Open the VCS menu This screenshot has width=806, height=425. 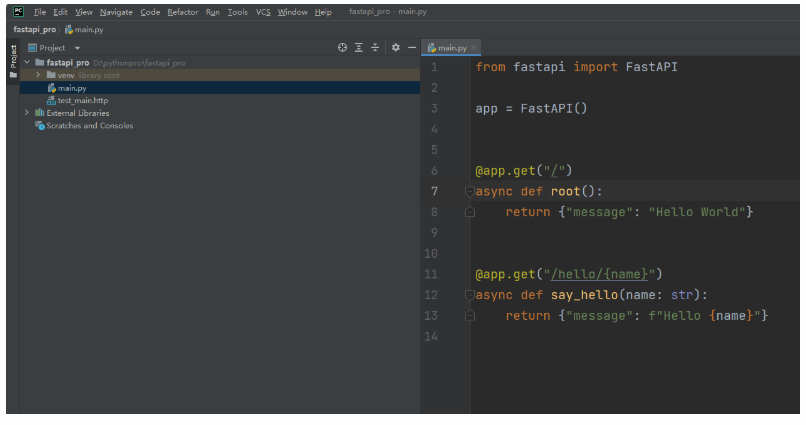[x=263, y=12]
